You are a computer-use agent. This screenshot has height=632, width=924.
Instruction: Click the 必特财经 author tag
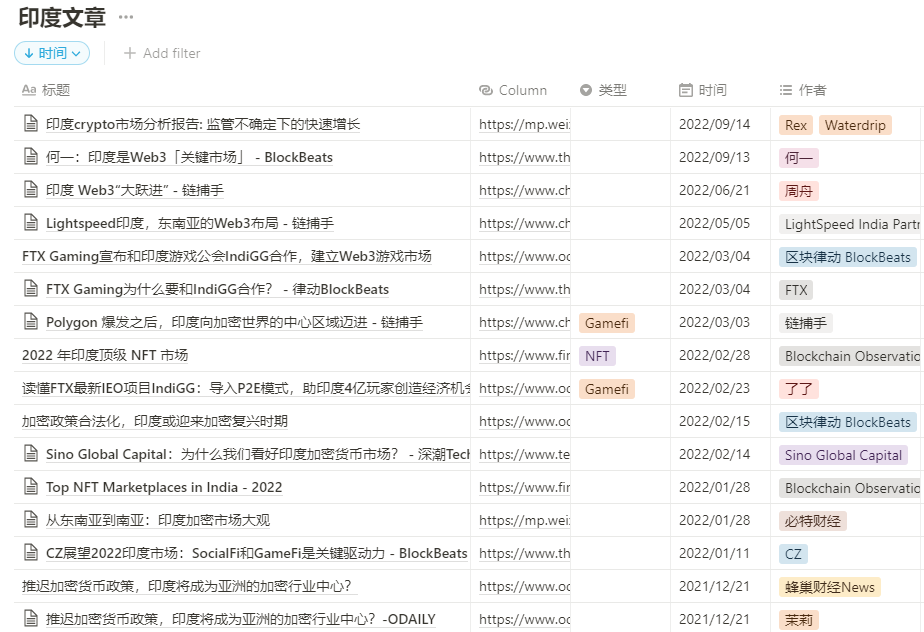[x=812, y=521]
